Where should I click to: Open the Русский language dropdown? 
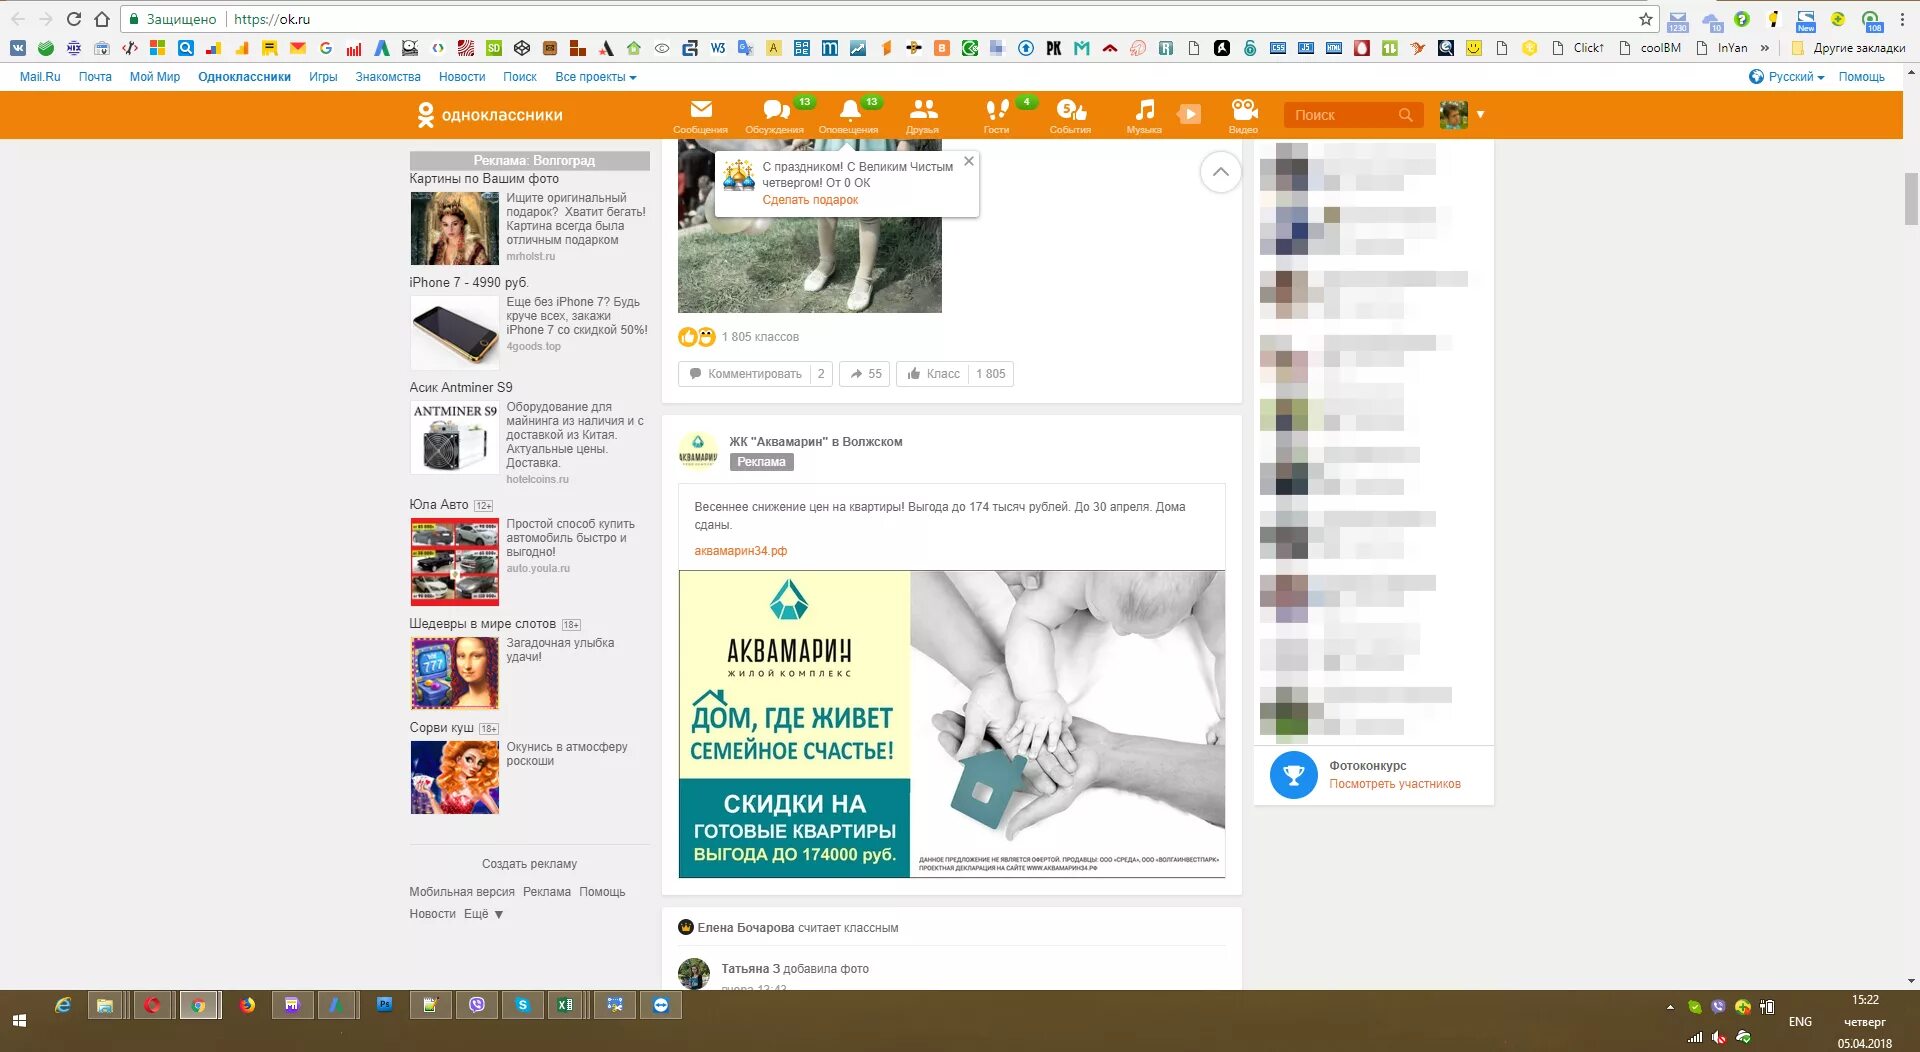[1787, 77]
